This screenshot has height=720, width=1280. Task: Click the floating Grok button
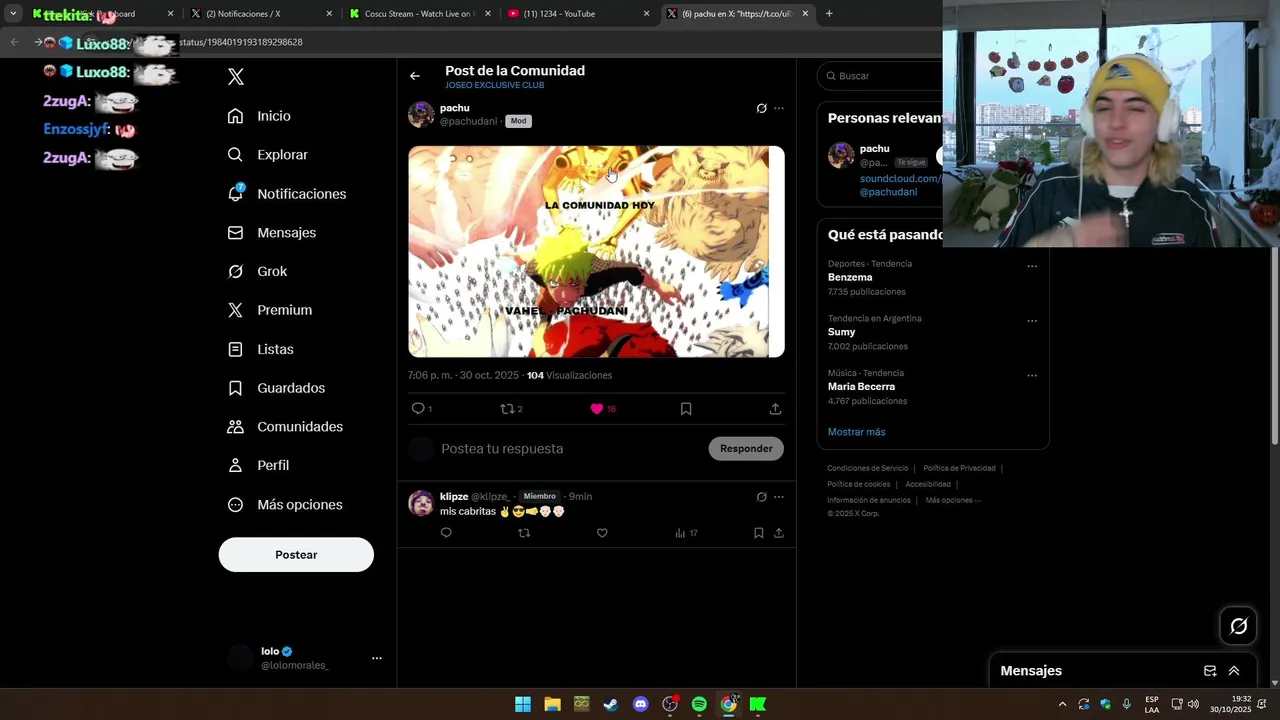click(x=1239, y=626)
